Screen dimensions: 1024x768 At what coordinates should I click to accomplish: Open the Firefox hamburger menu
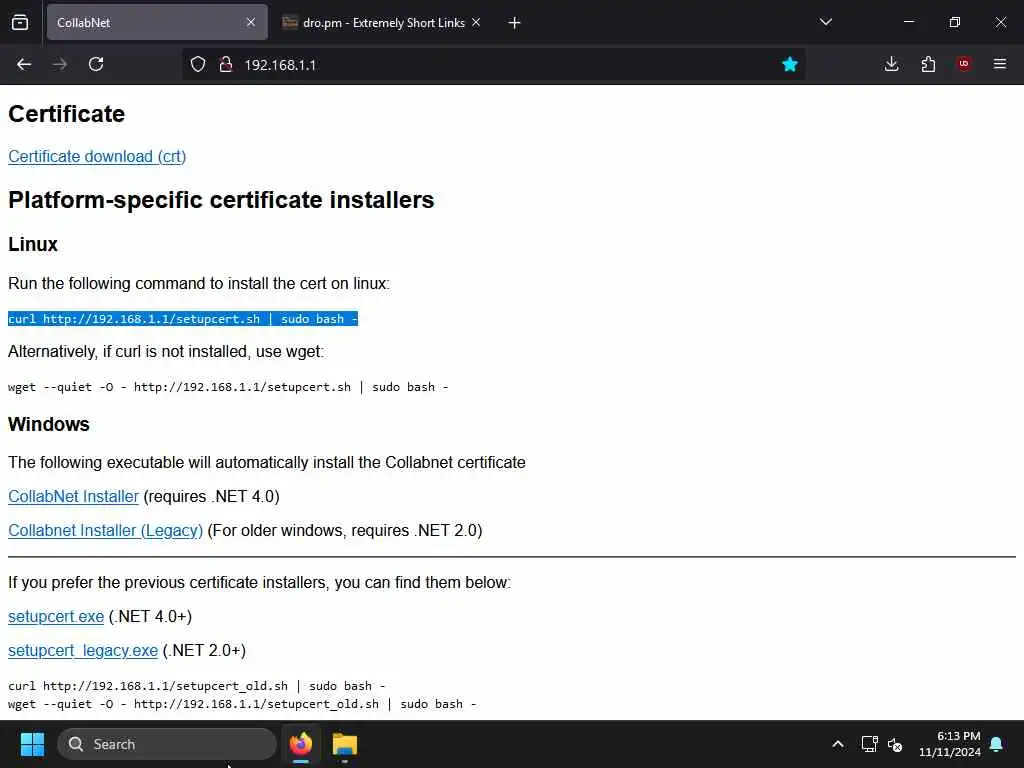tap(1000, 64)
